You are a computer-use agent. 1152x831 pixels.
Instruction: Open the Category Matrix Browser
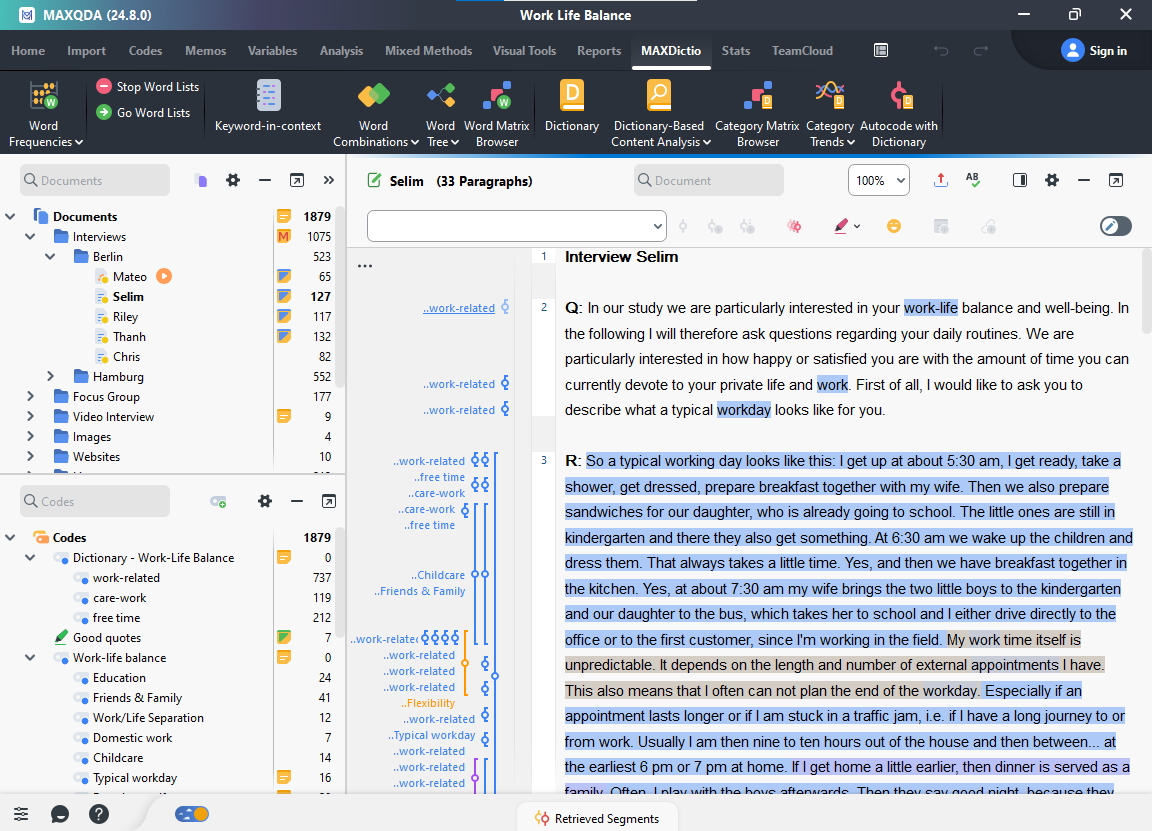coord(757,114)
